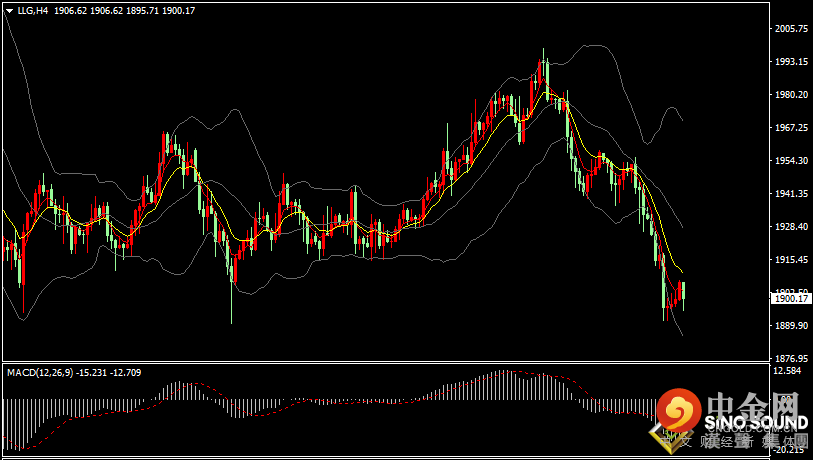Click the 1915.45 price axis label
This screenshot has width=813, height=460.
790,260
